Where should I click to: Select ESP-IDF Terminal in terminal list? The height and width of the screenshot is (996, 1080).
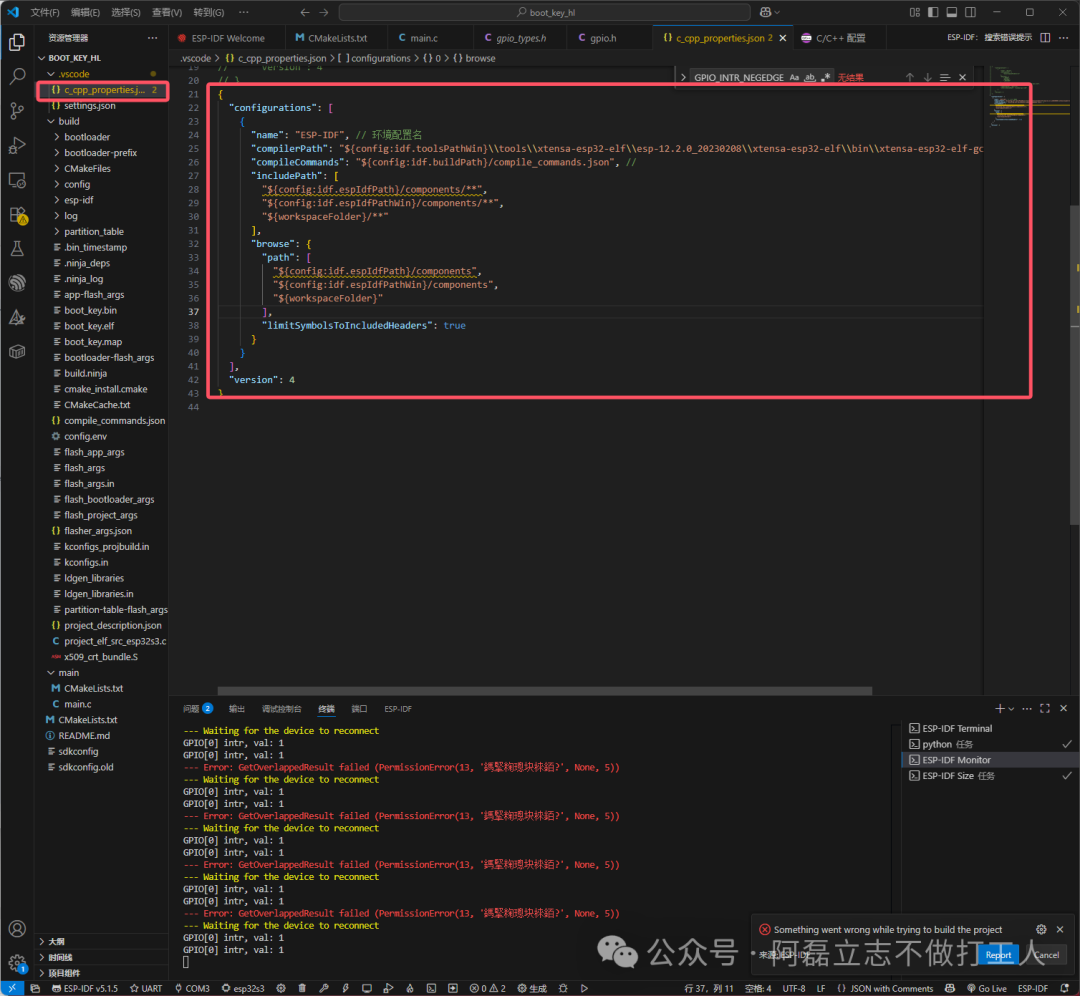[989, 728]
